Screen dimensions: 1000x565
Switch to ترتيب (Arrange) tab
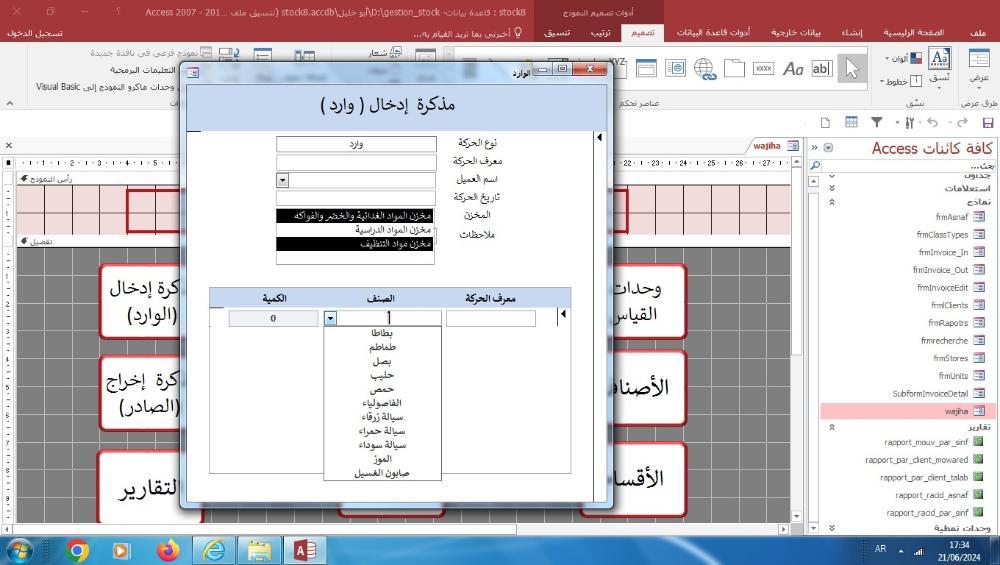click(x=600, y=33)
